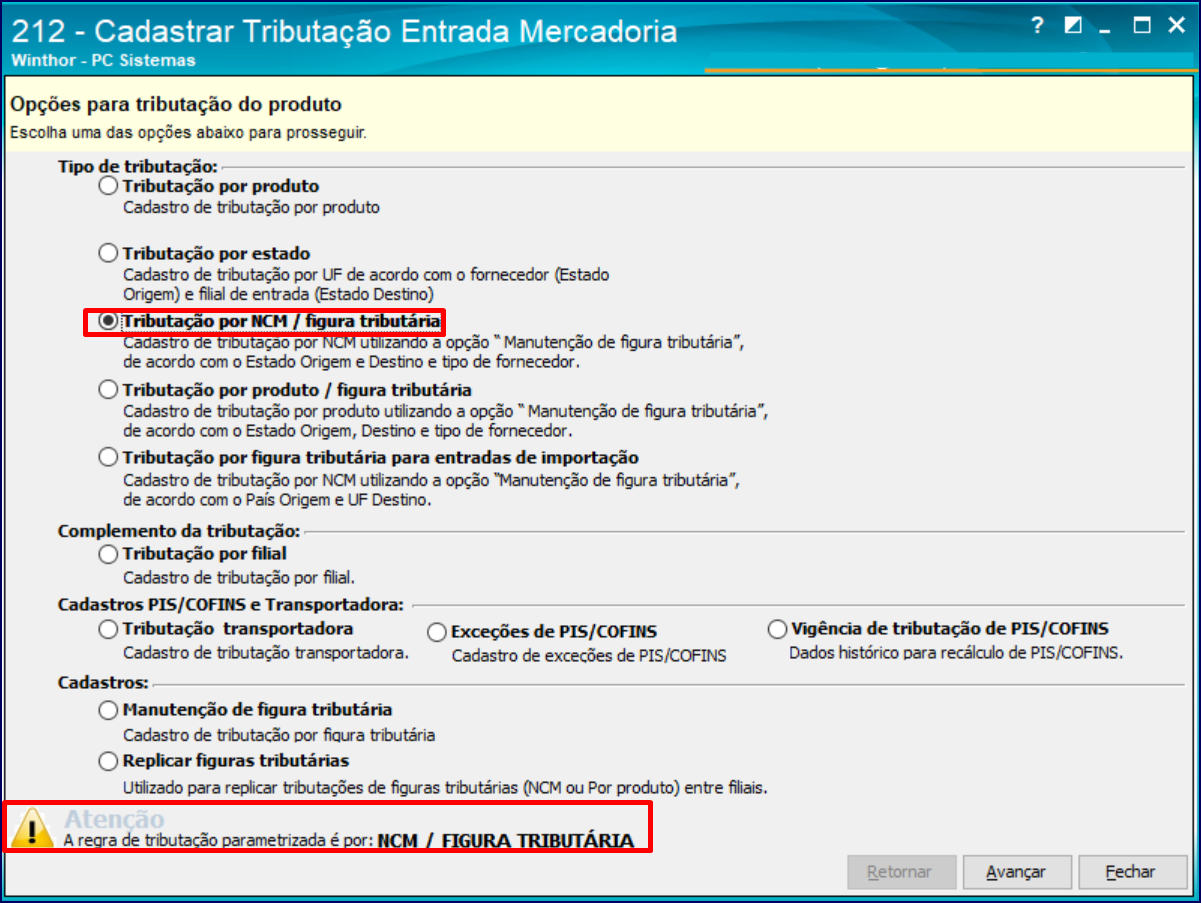The image size is (1201, 903).
Task: Choose Tributação por produto / figura tributária
Action: click(108, 389)
